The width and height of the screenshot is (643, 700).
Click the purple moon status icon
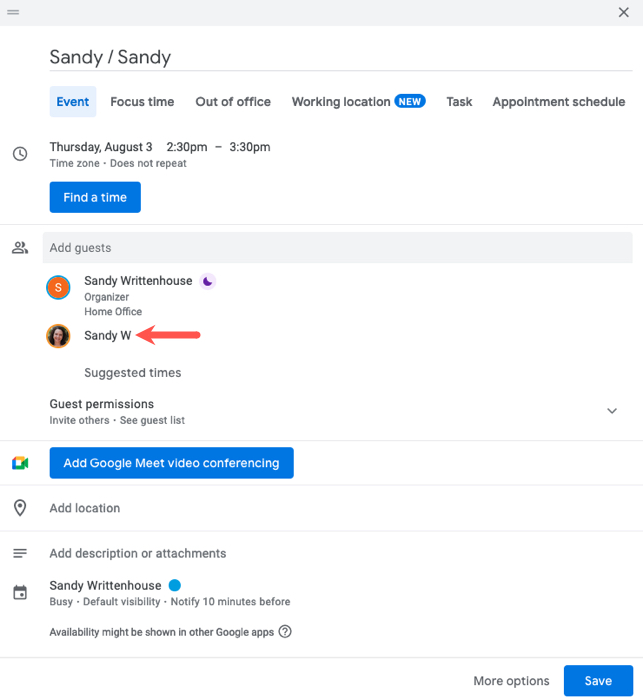[207, 281]
